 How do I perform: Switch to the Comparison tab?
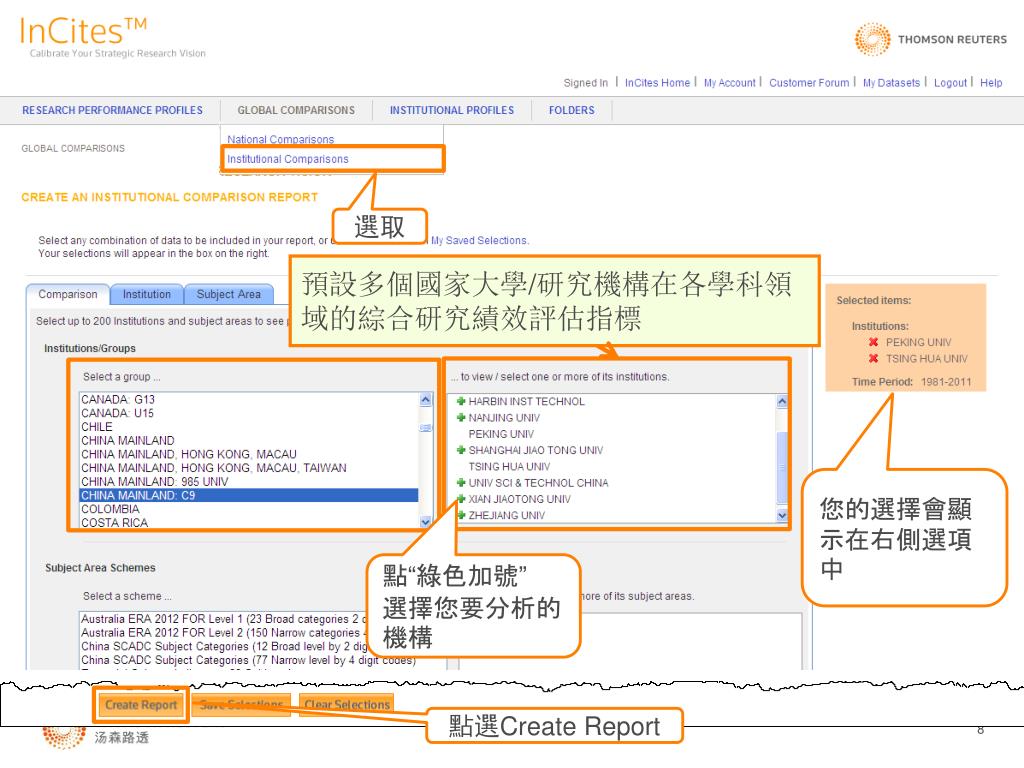click(x=68, y=295)
